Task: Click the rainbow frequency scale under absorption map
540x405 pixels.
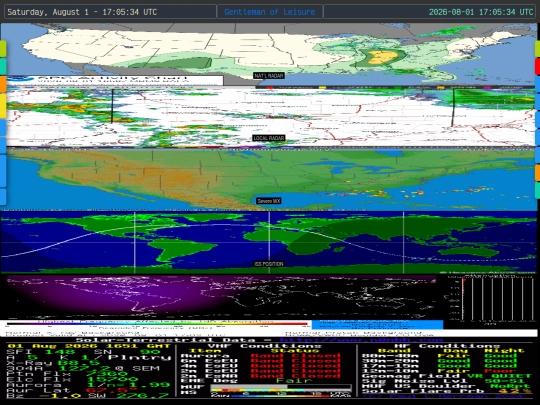Action: pyautogui.click(x=157, y=324)
